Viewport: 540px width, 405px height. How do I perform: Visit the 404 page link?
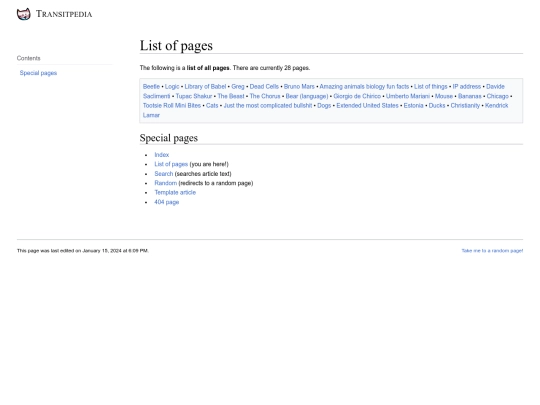pos(167,202)
